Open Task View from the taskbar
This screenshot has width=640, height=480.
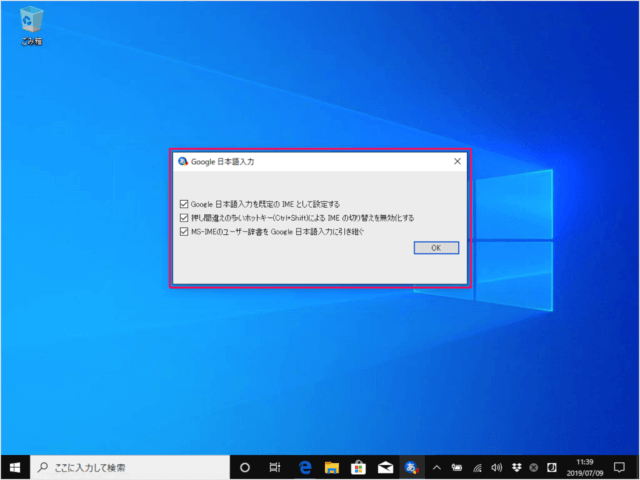coord(275,467)
